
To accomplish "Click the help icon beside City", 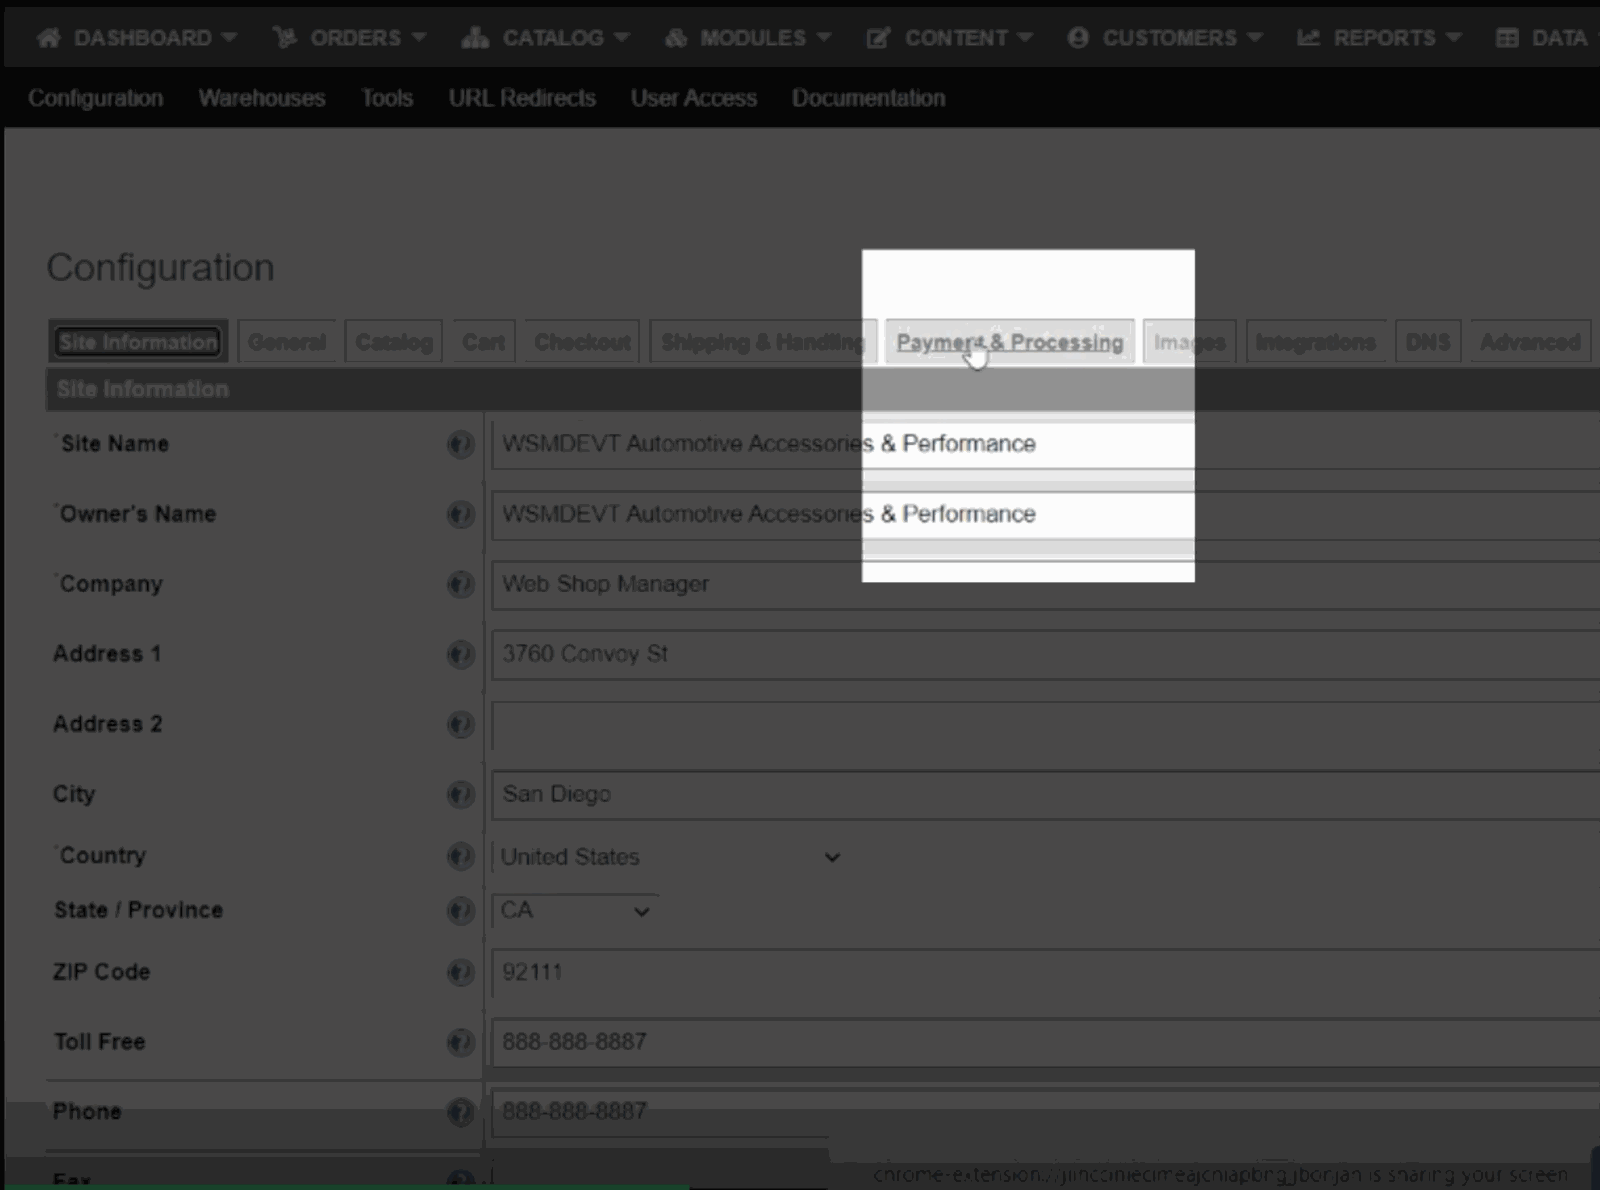I will [460, 794].
